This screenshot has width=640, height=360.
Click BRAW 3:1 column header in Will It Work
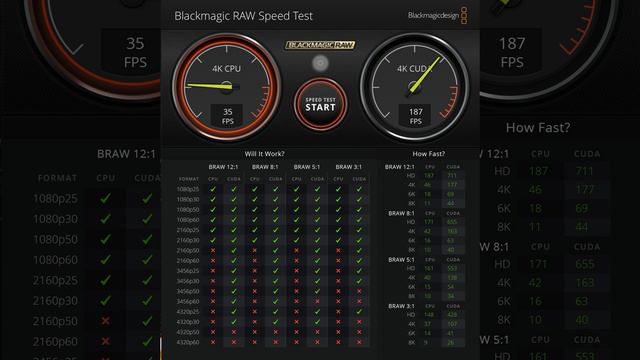(349, 167)
